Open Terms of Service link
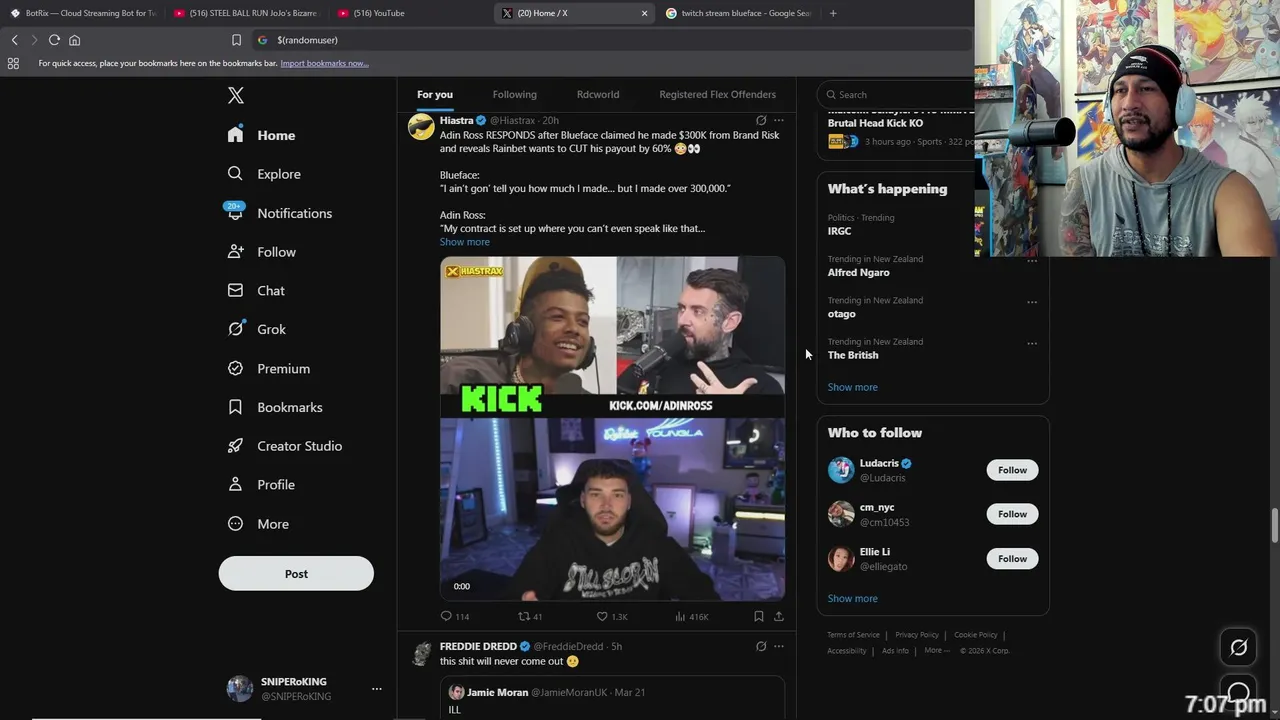The height and width of the screenshot is (720, 1280). (x=853, y=634)
